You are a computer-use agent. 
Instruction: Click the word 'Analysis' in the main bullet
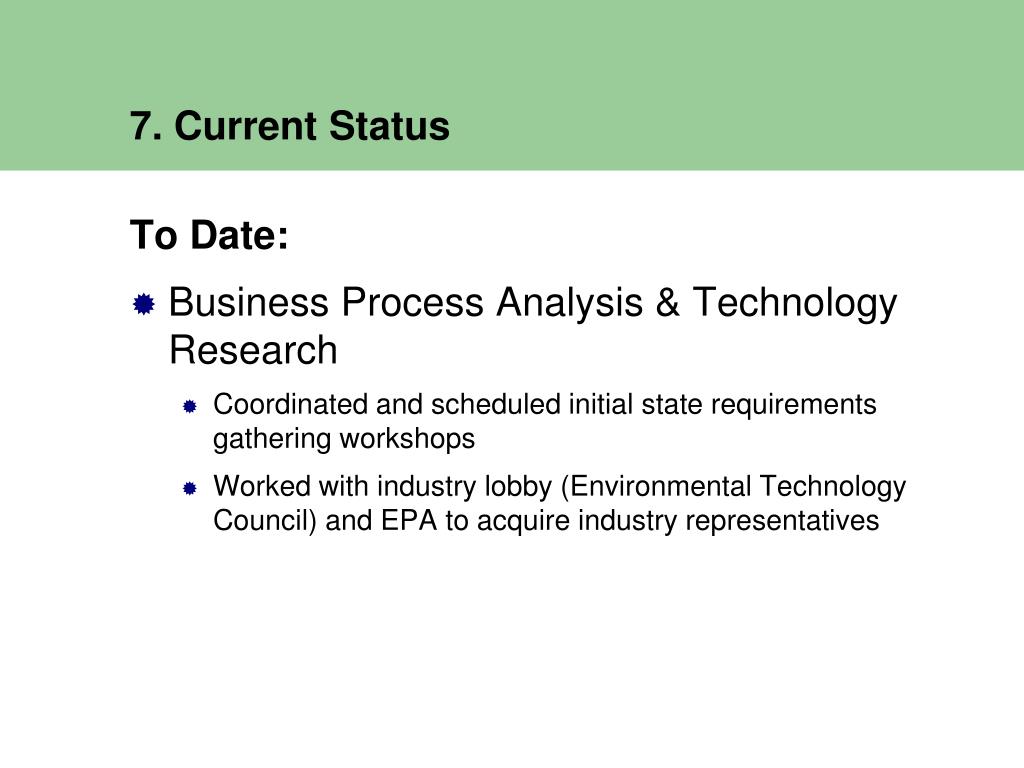pyautogui.click(x=569, y=304)
